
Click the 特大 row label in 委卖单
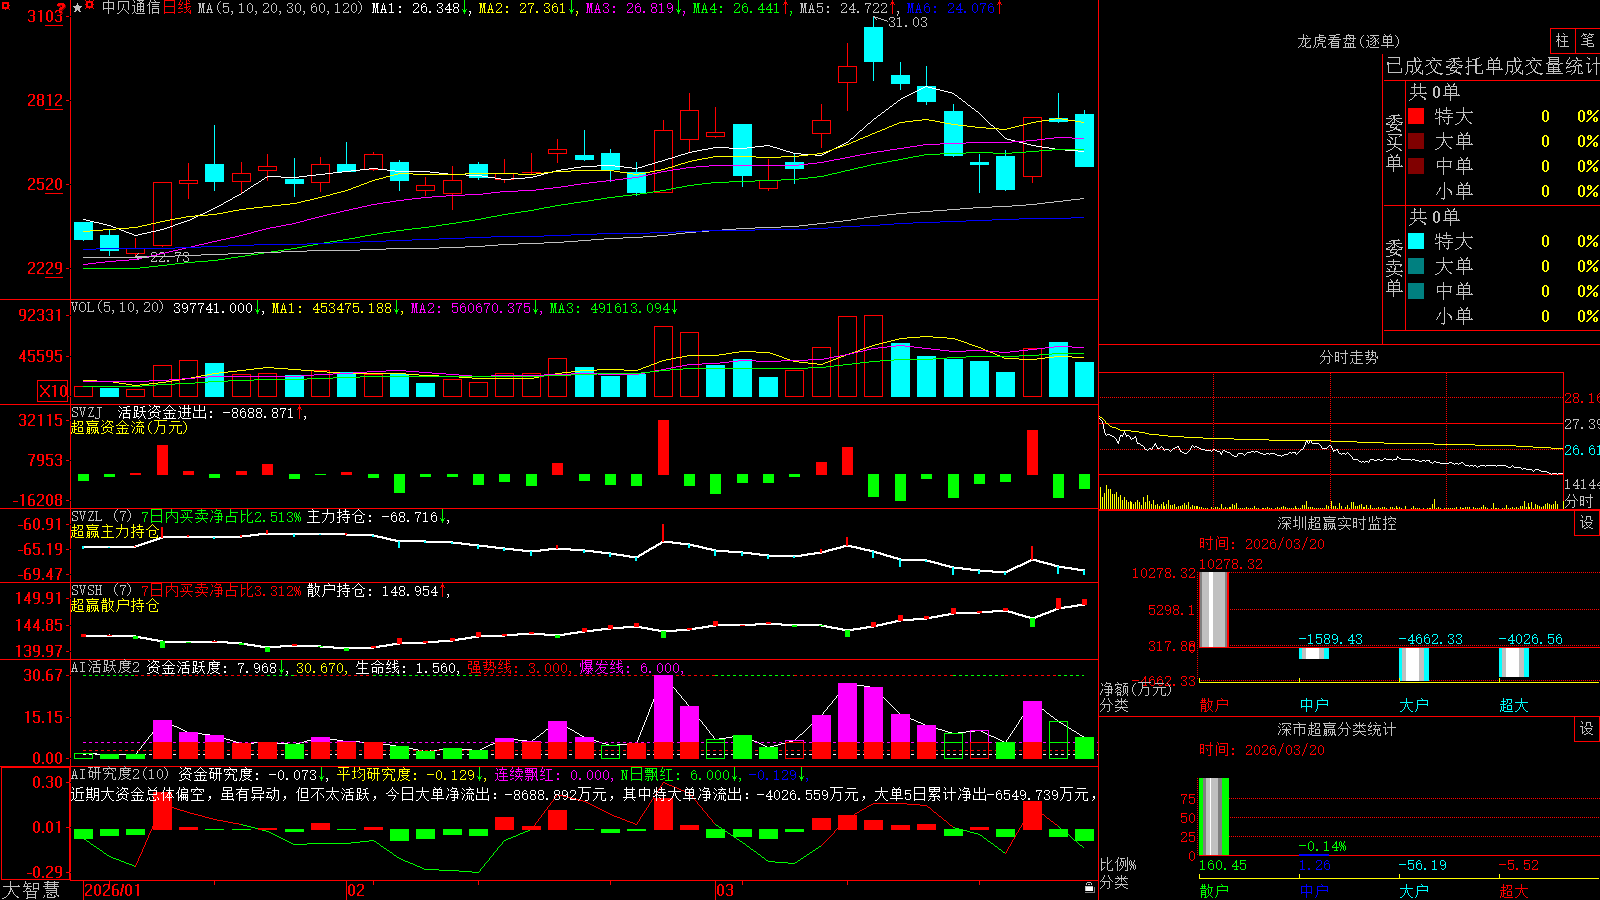1453,241
